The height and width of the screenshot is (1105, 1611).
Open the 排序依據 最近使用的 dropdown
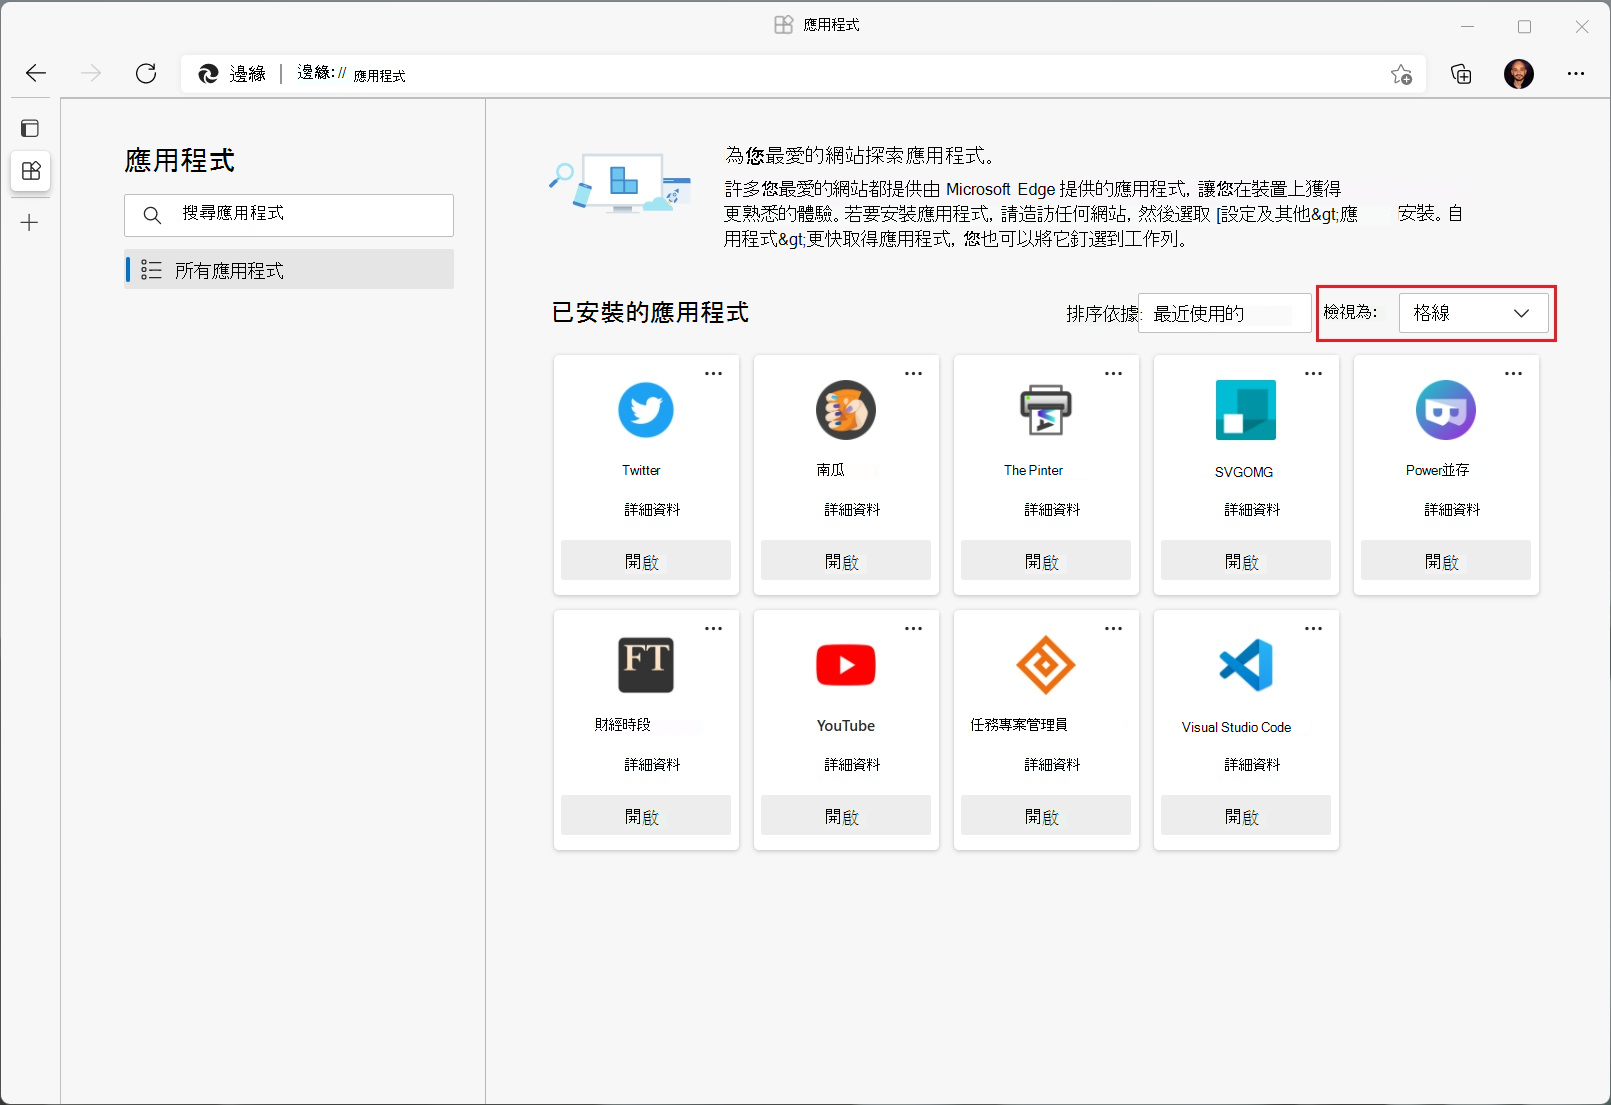(1224, 313)
